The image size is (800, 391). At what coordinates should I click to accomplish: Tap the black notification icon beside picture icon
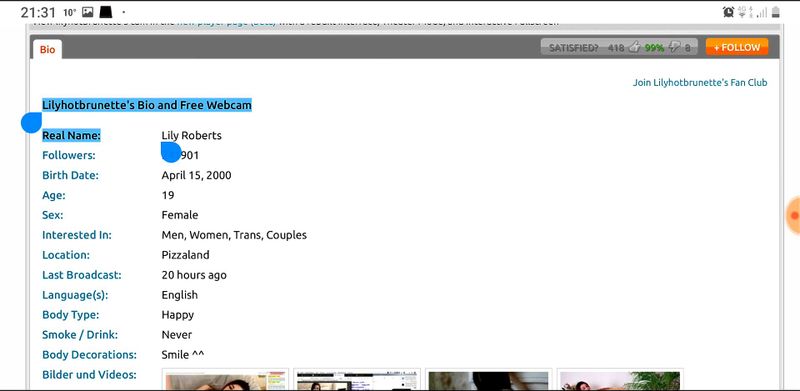(106, 12)
